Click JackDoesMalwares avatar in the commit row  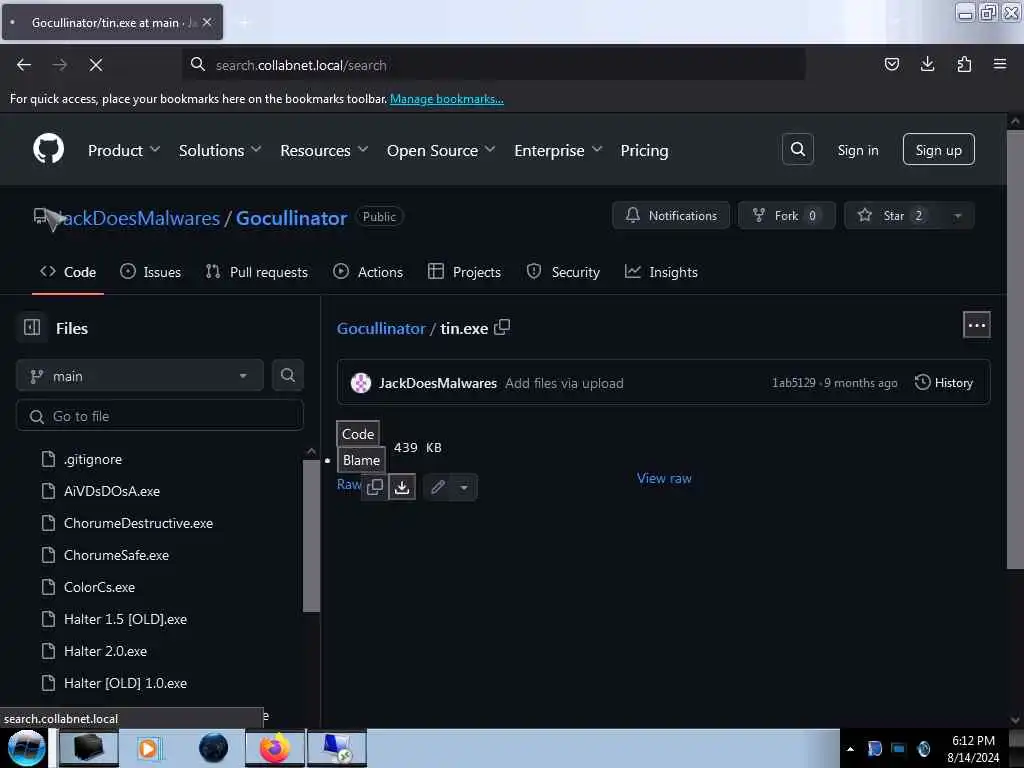click(360, 383)
